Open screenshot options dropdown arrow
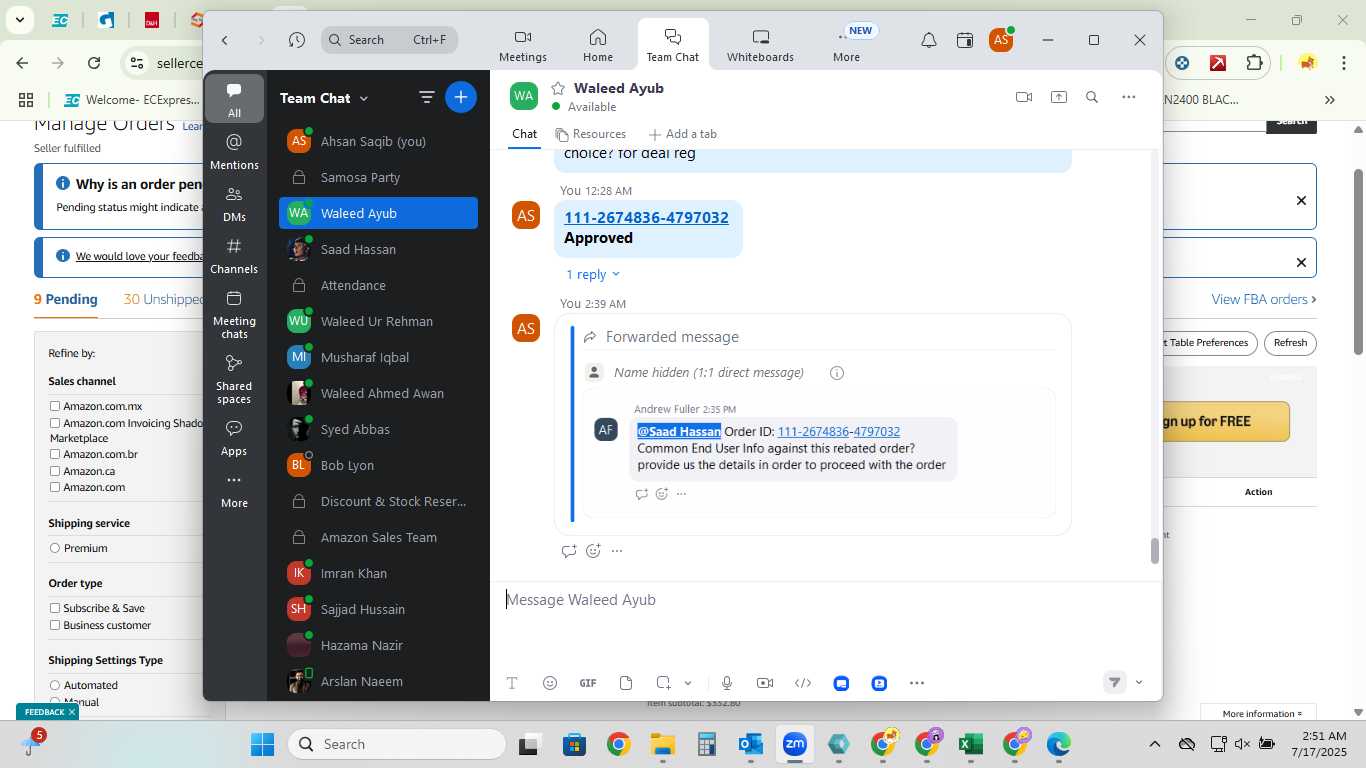Screen dimensions: 1366x768 point(688,683)
